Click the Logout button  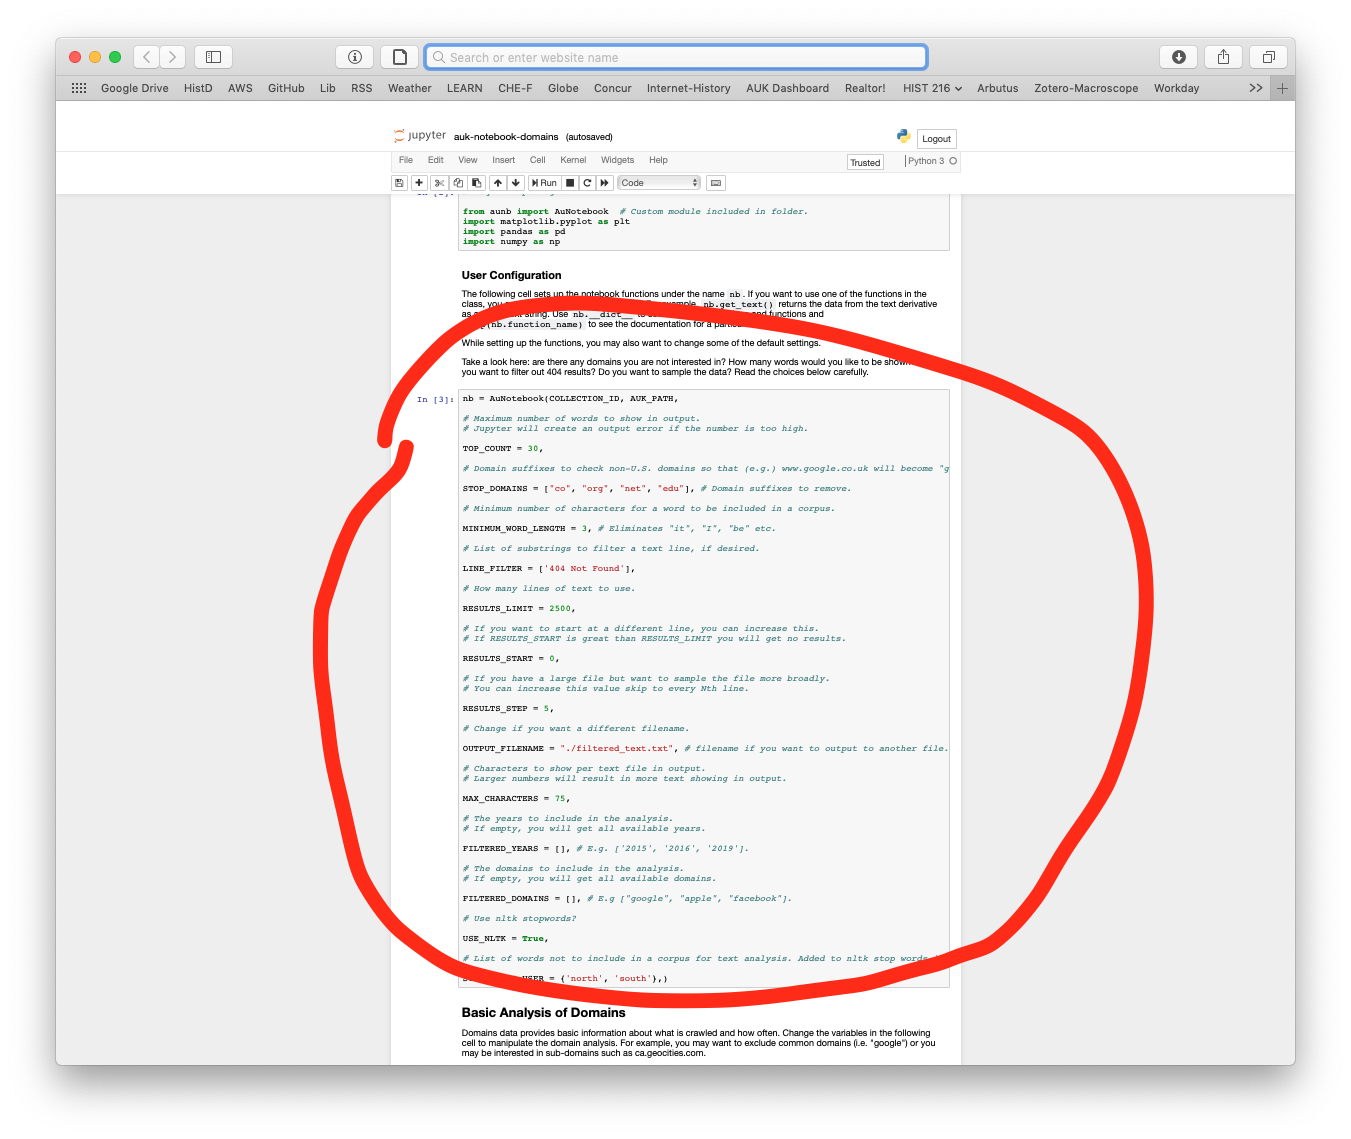tap(937, 139)
